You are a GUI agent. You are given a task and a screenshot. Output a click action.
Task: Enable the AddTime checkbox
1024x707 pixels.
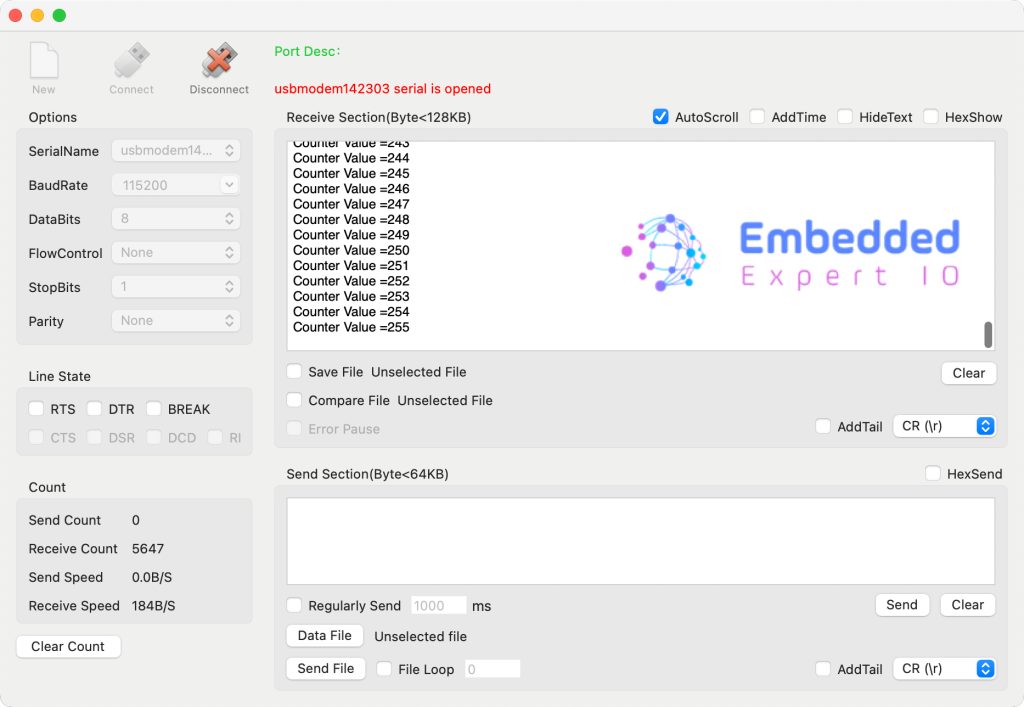(x=758, y=117)
